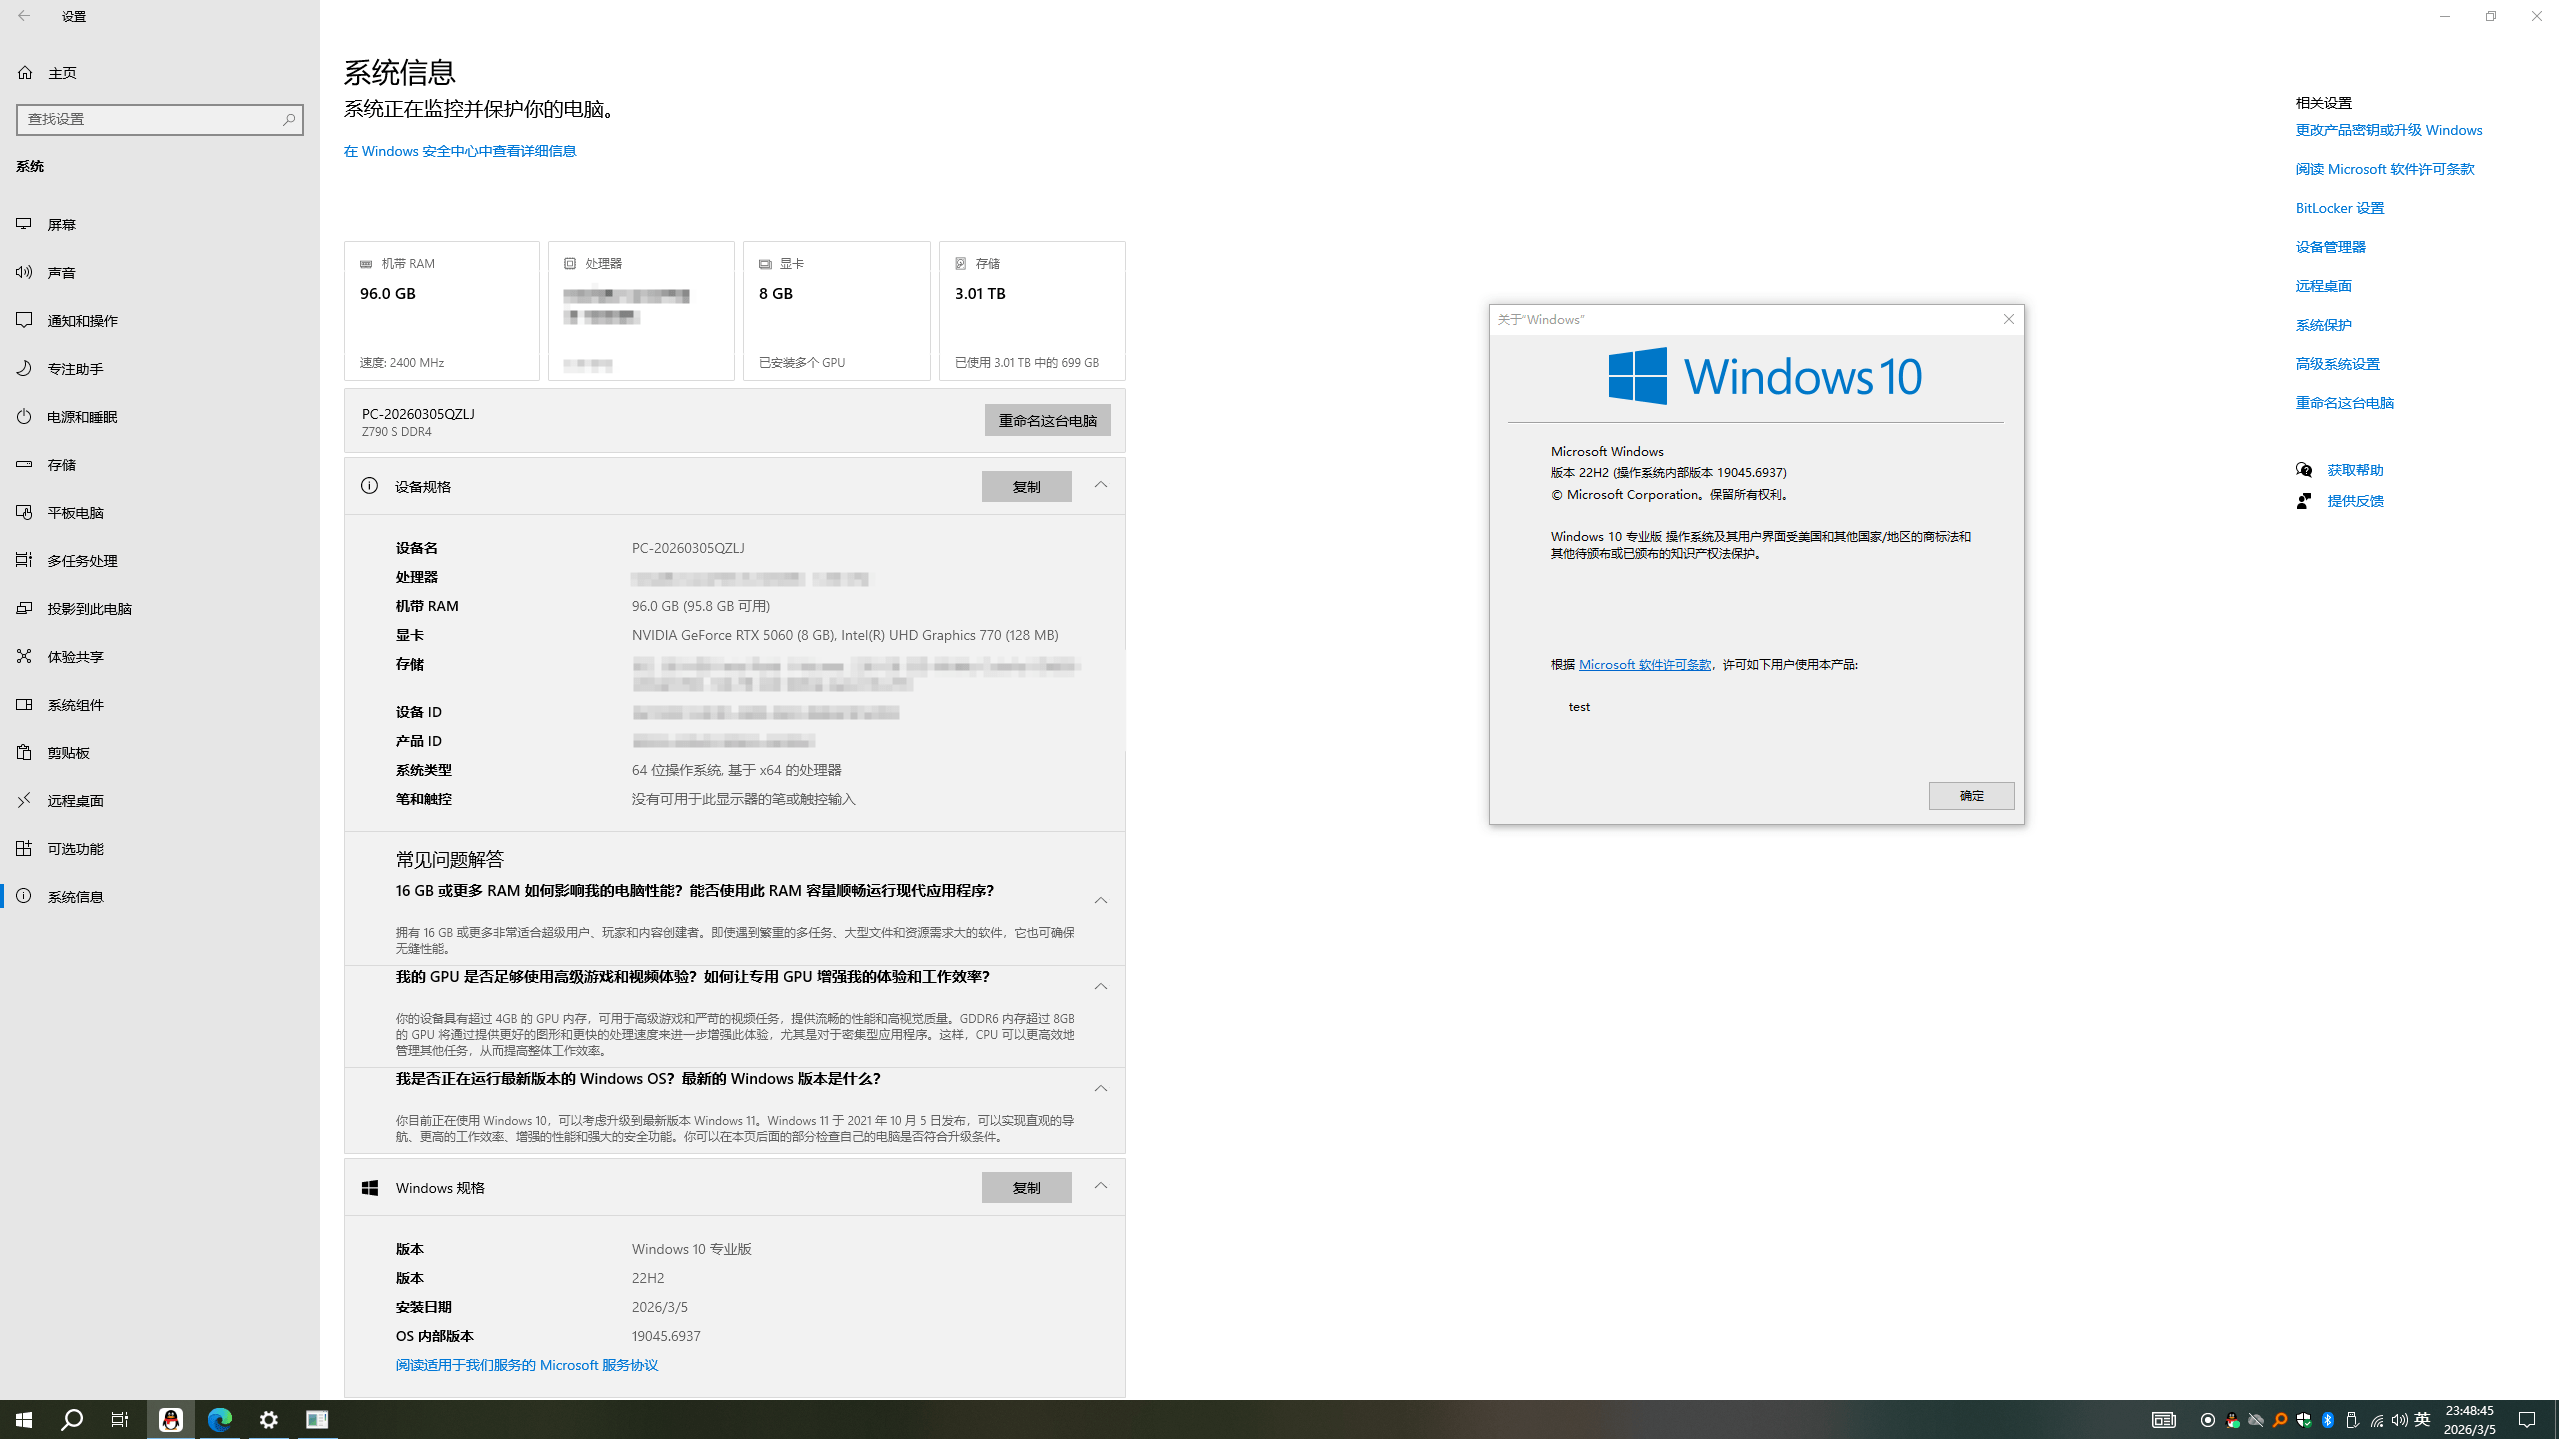This screenshot has height=1439, width=2559.
Task: Go to 主页 in the Settings sidebar
Action: click(x=62, y=71)
